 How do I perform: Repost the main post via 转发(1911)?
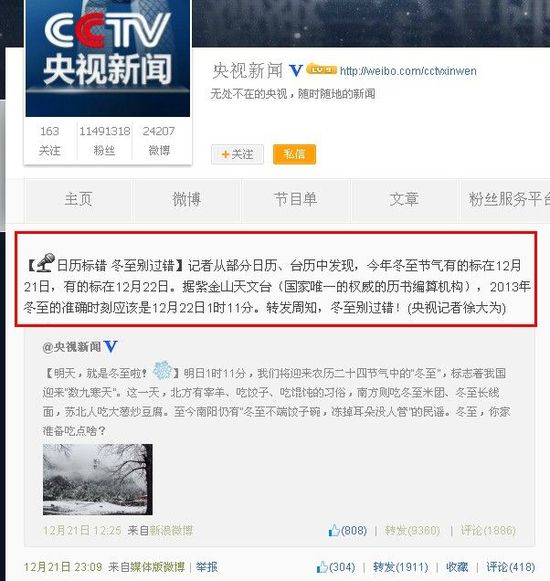pos(400,567)
